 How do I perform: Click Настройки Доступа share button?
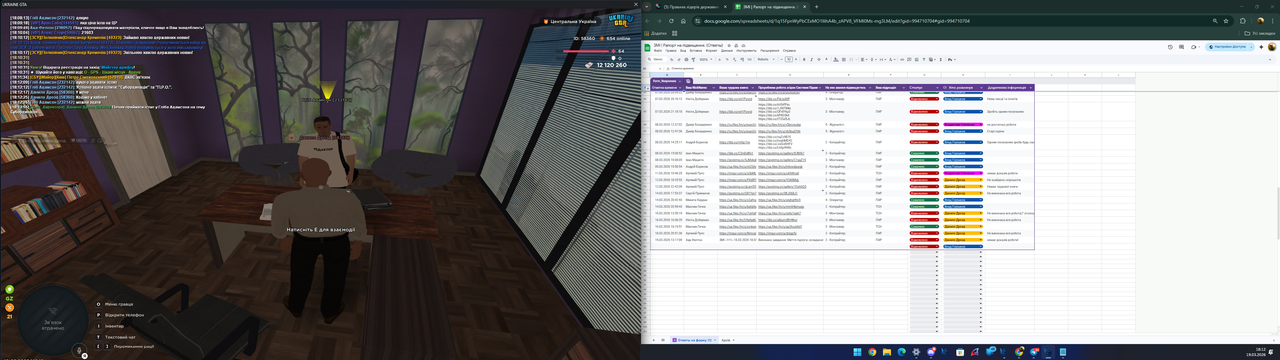[1226, 47]
